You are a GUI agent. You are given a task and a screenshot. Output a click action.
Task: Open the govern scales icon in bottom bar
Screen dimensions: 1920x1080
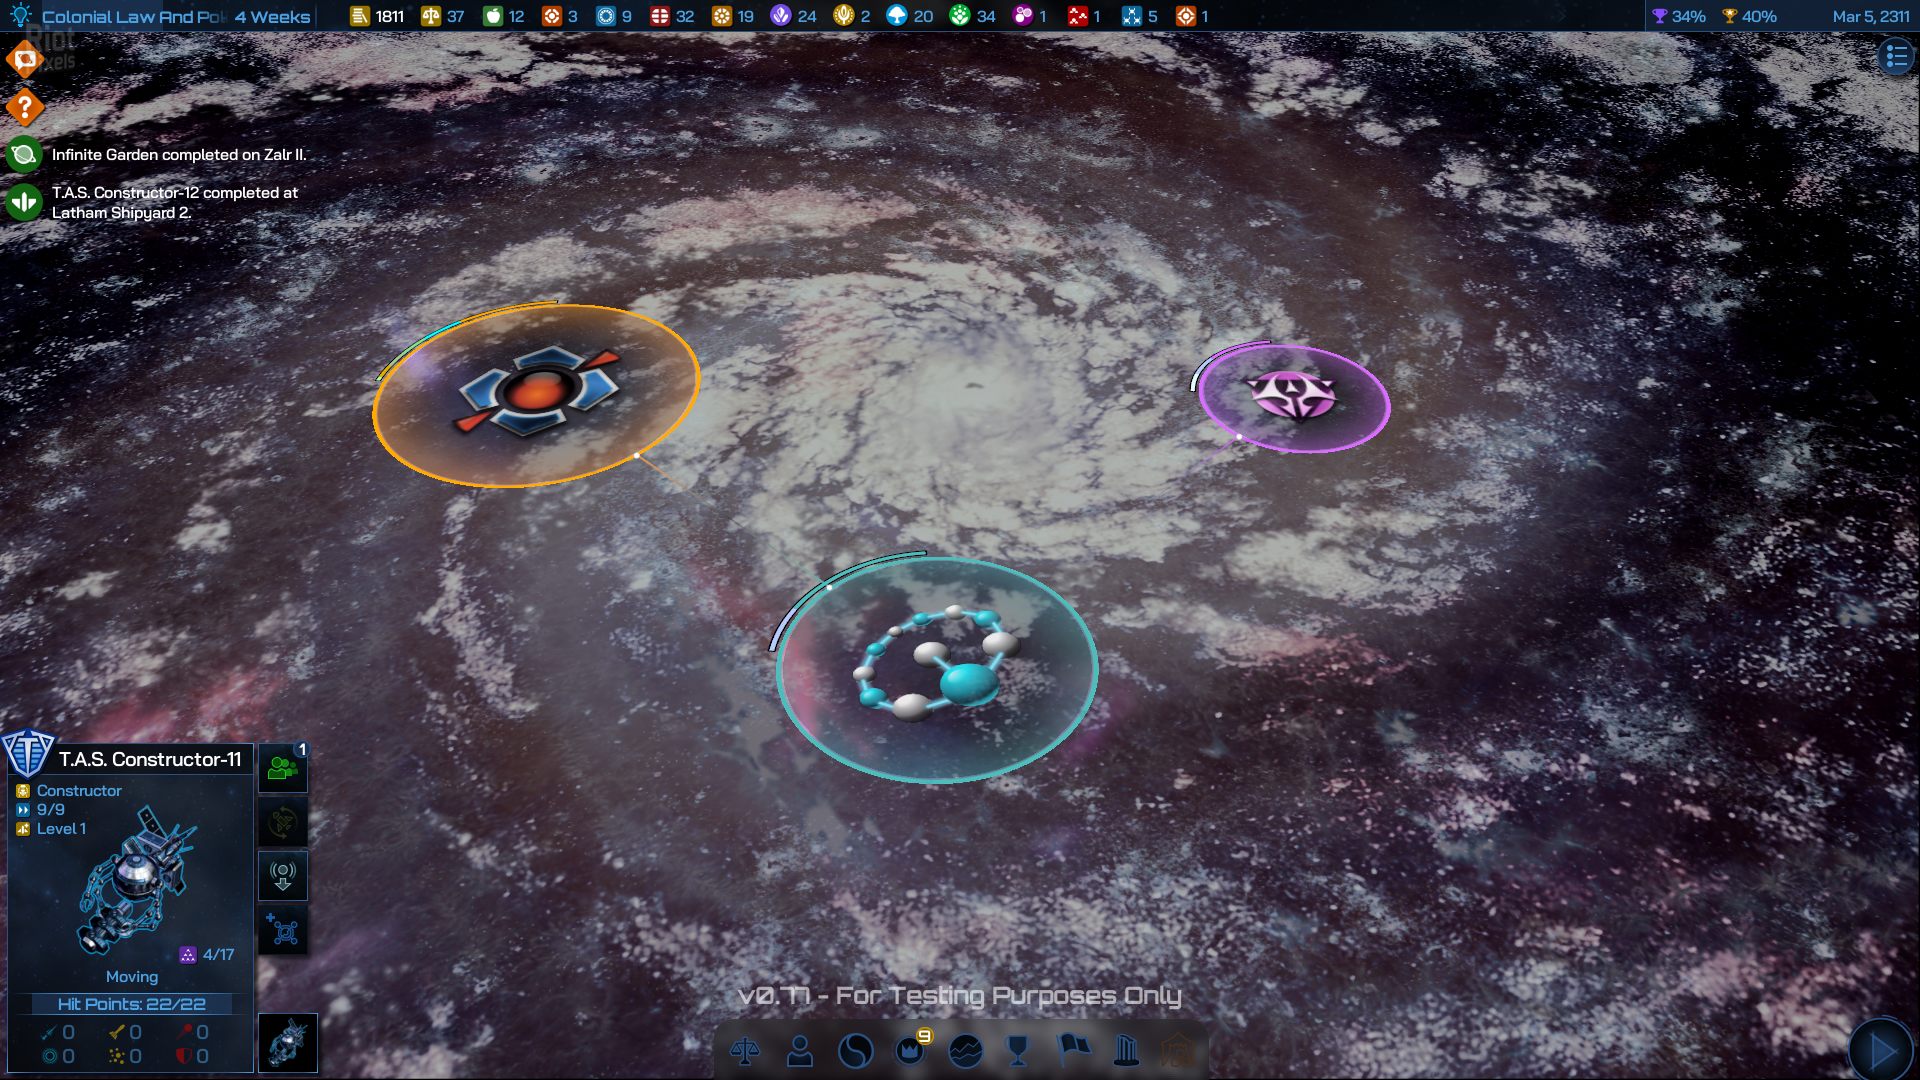tap(745, 1050)
